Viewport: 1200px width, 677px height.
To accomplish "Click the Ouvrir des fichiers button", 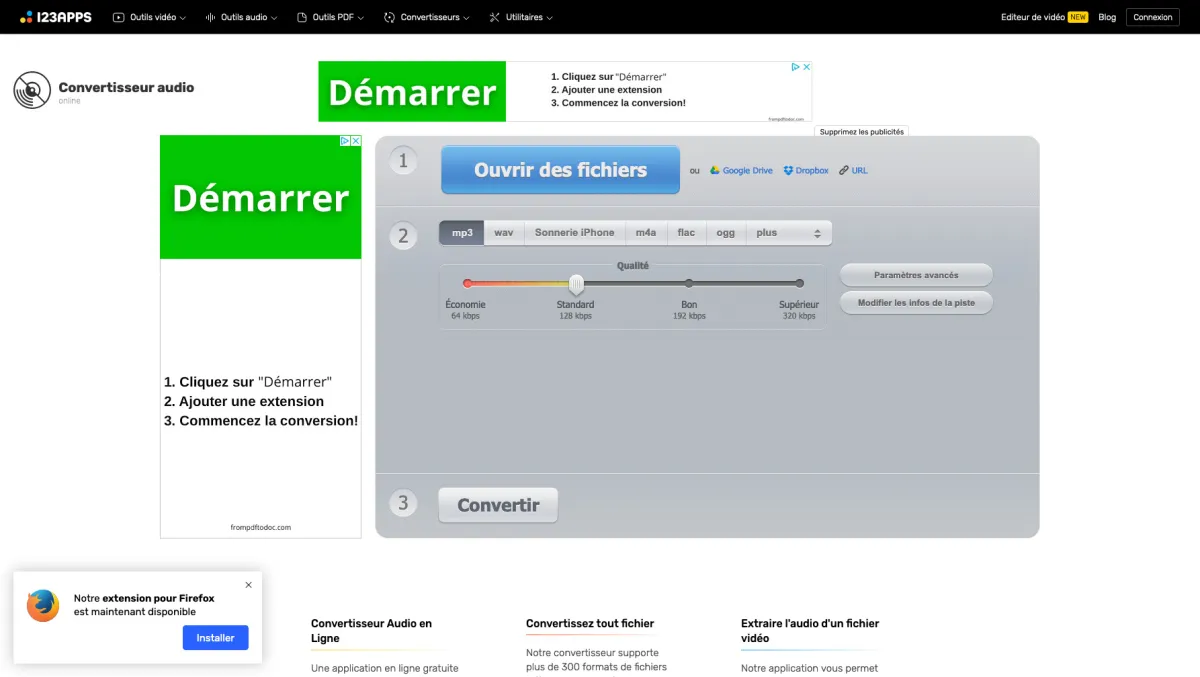I will tap(560, 170).
